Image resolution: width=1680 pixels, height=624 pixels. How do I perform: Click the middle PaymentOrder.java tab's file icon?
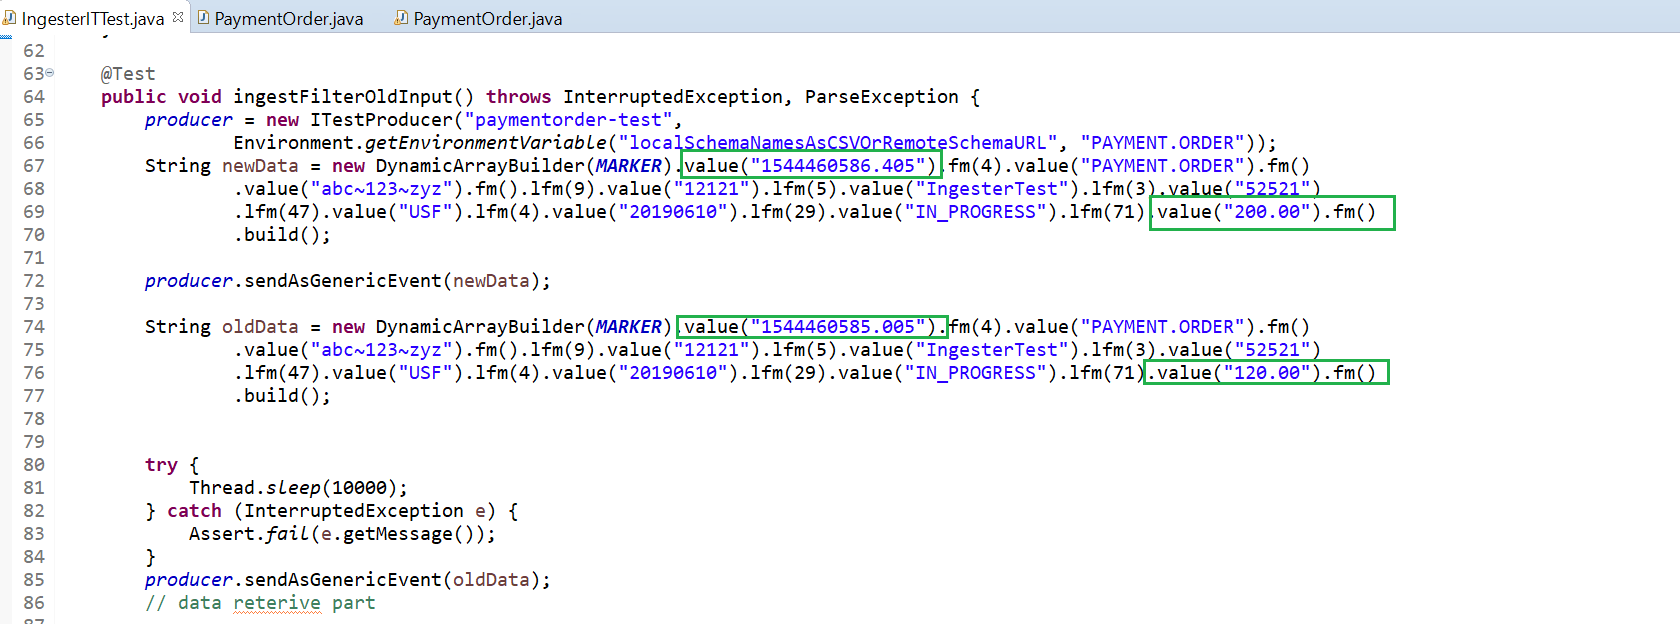click(203, 18)
